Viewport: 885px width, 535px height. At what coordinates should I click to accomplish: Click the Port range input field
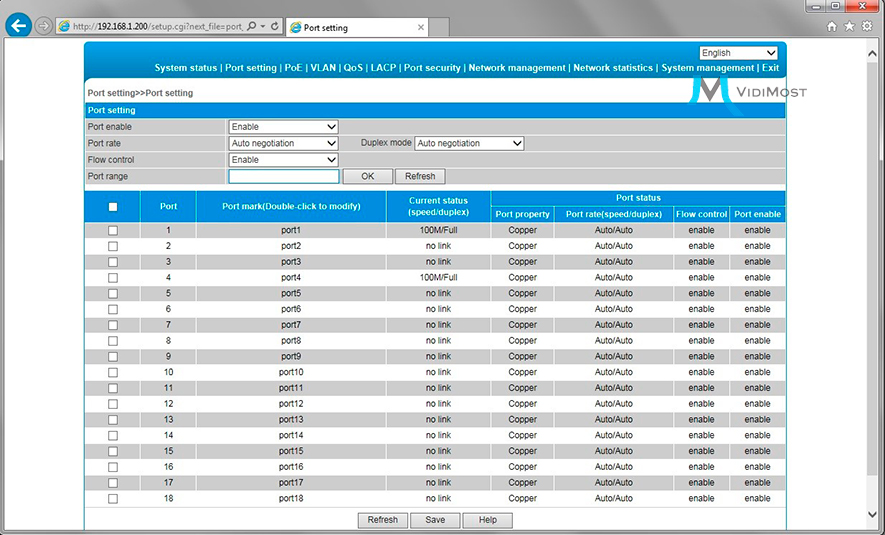tap(283, 176)
